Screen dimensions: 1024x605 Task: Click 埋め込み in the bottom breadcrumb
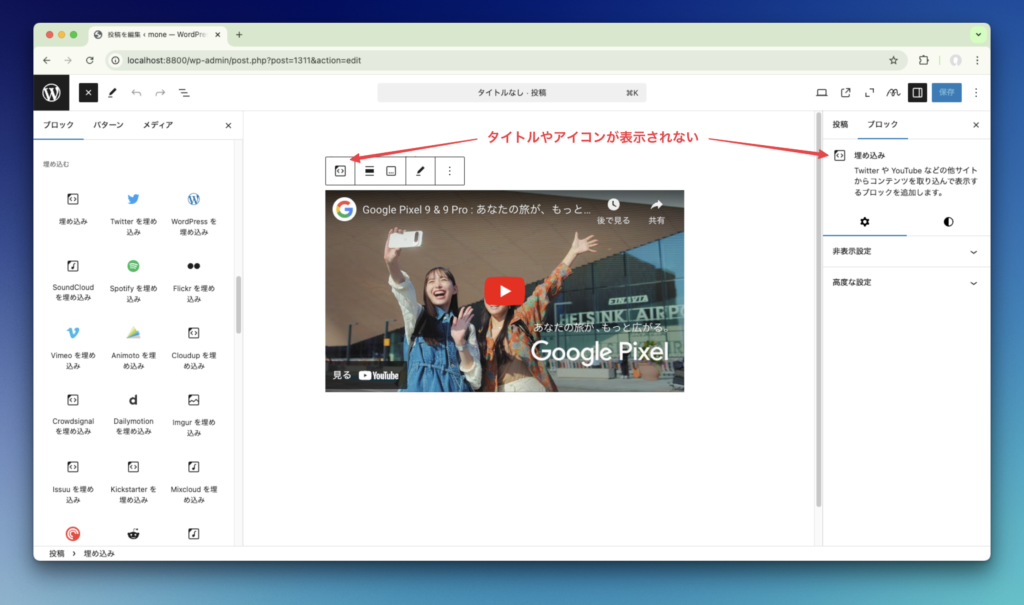(99, 553)
